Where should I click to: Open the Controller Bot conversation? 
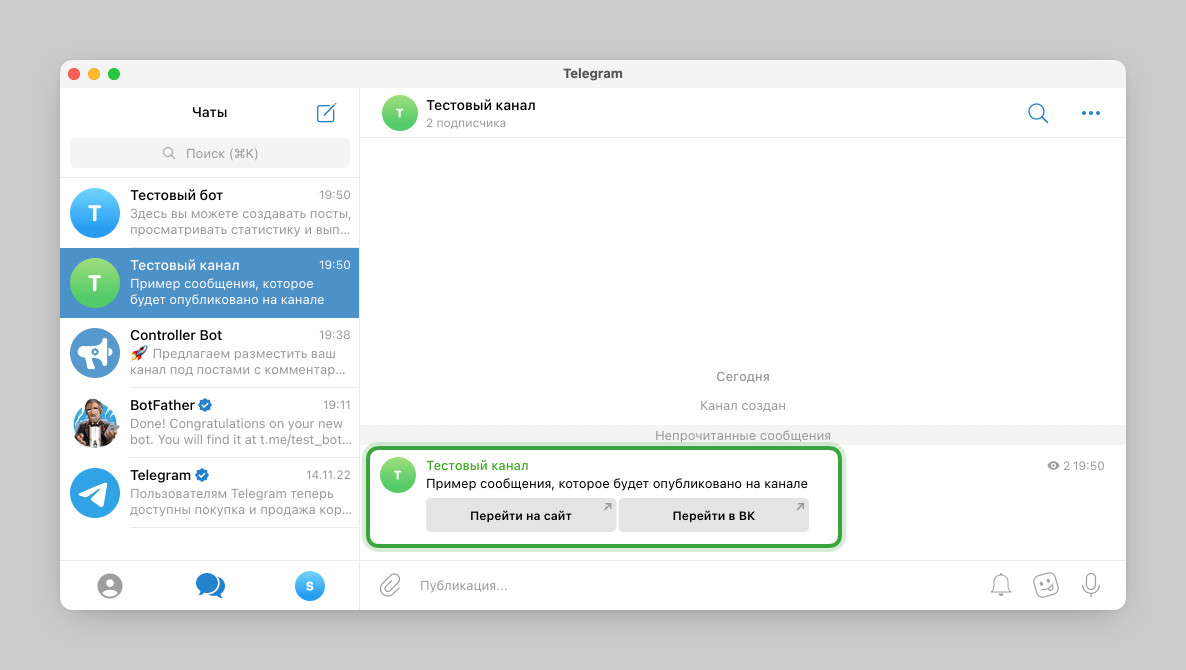(209, 352)
